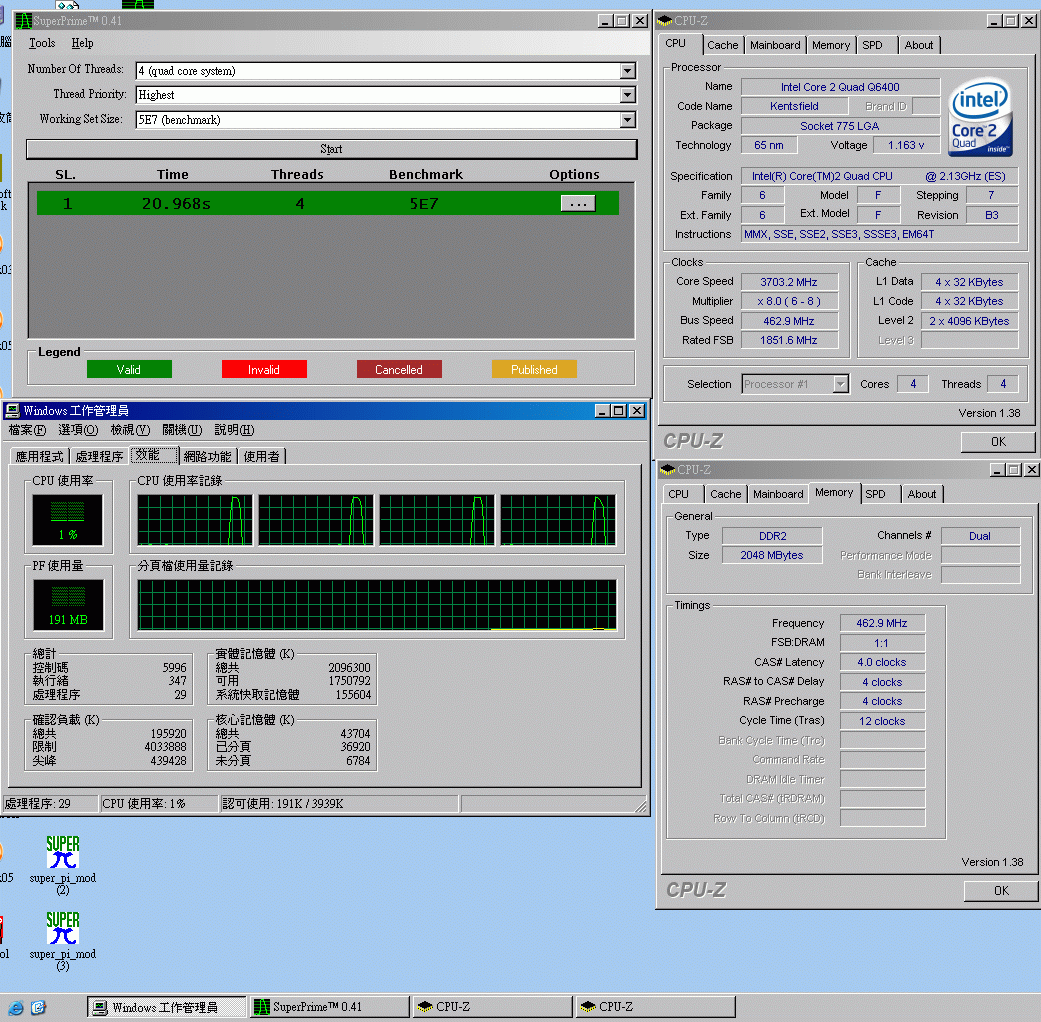Click the CPU usage 1% gauge
Viewport: 1041px width, 1022px height.
click(x=68, y=520)
